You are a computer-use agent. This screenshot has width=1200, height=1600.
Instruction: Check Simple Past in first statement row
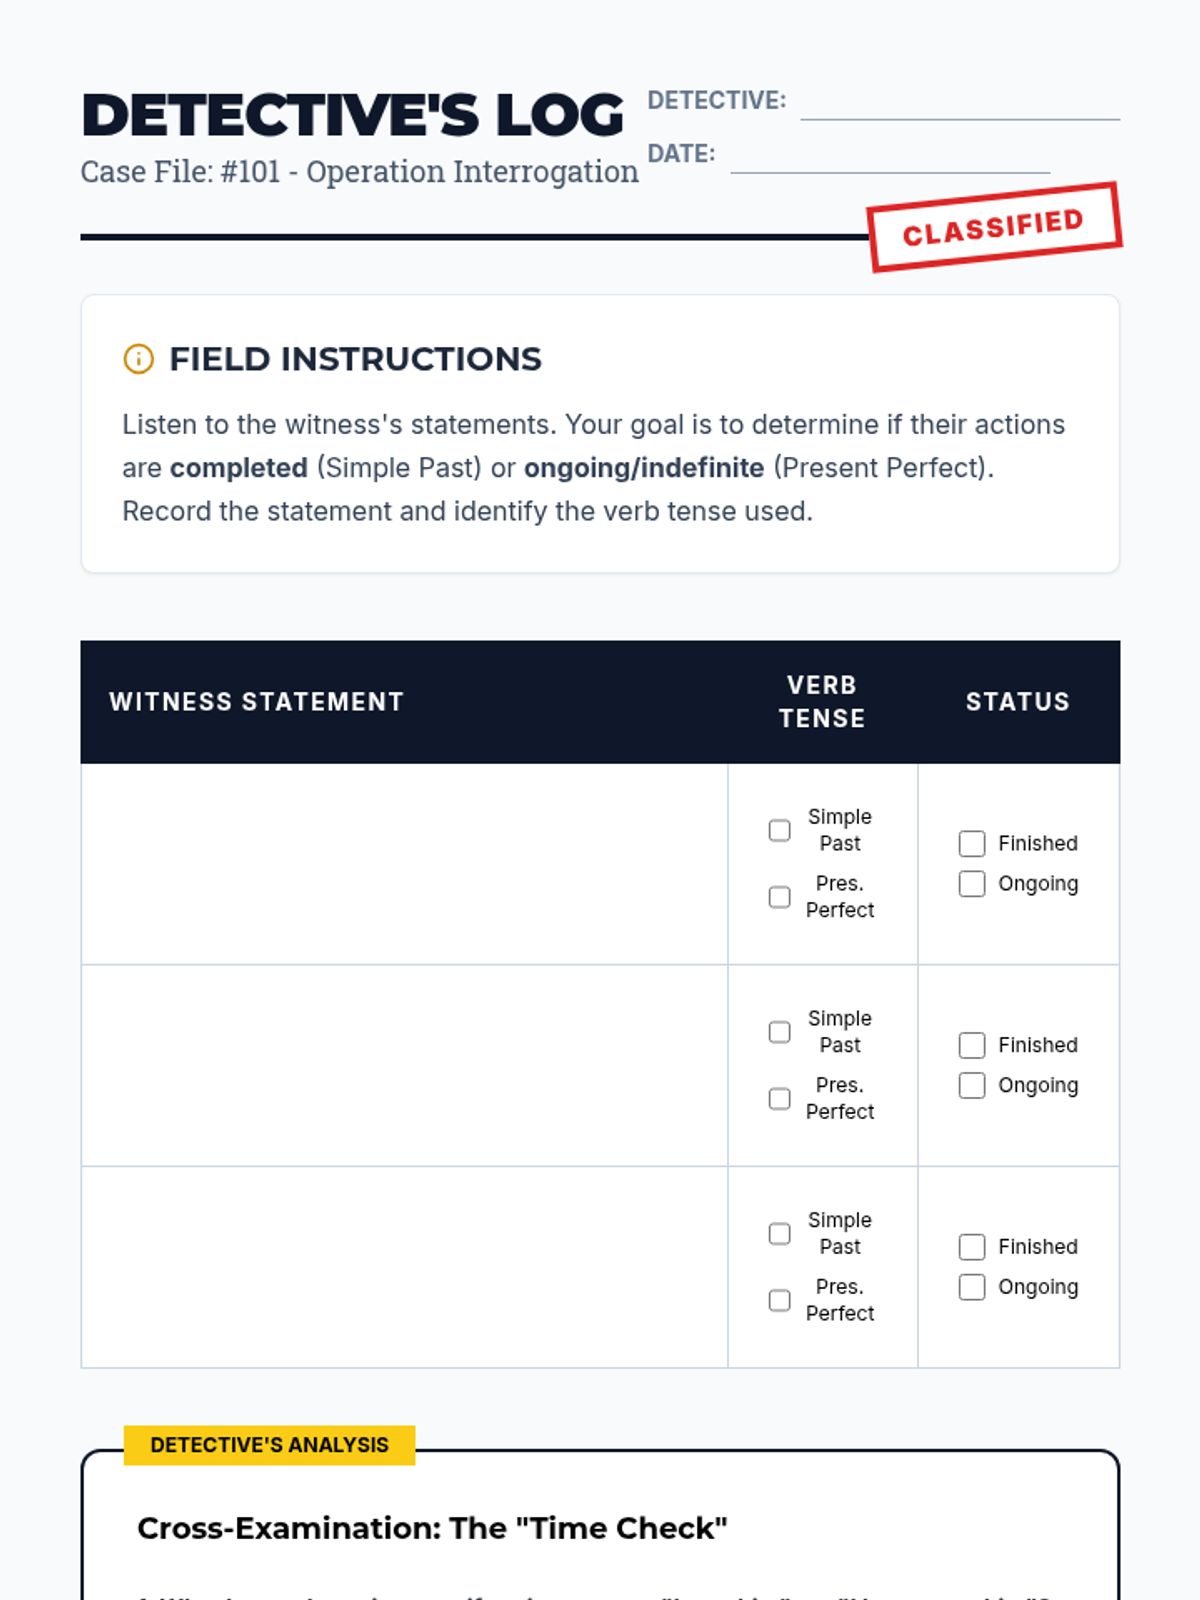779,831
